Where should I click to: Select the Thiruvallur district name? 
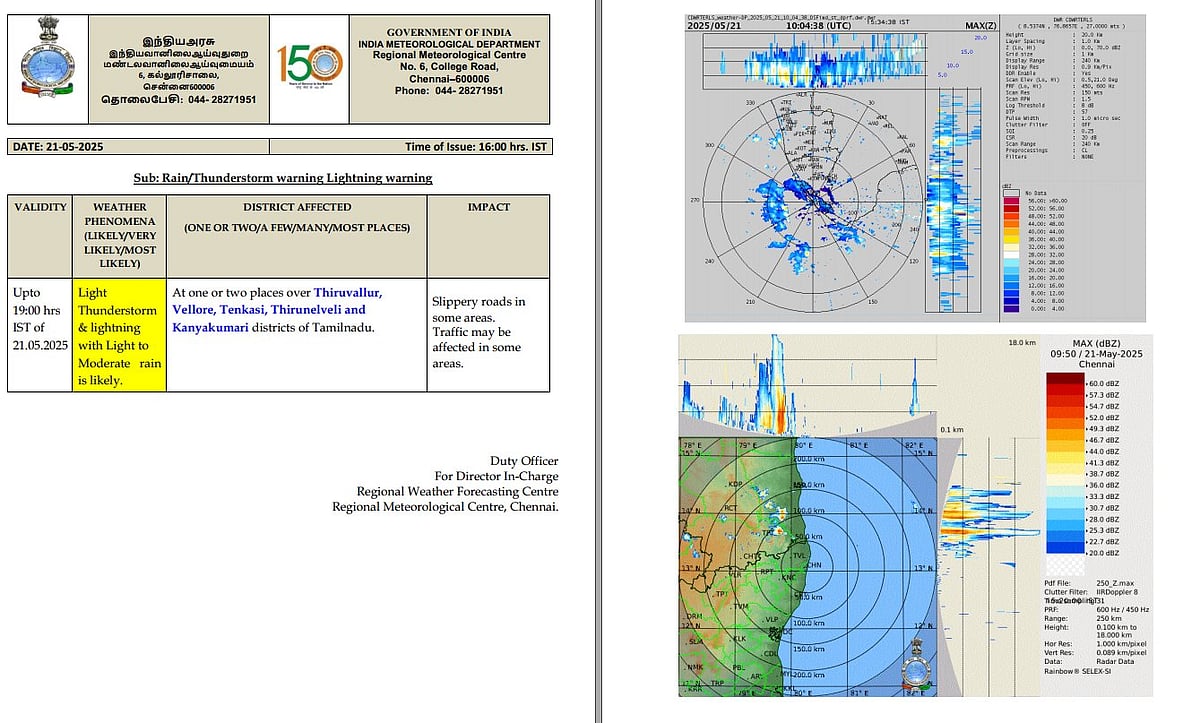click(x=347, y=292)
